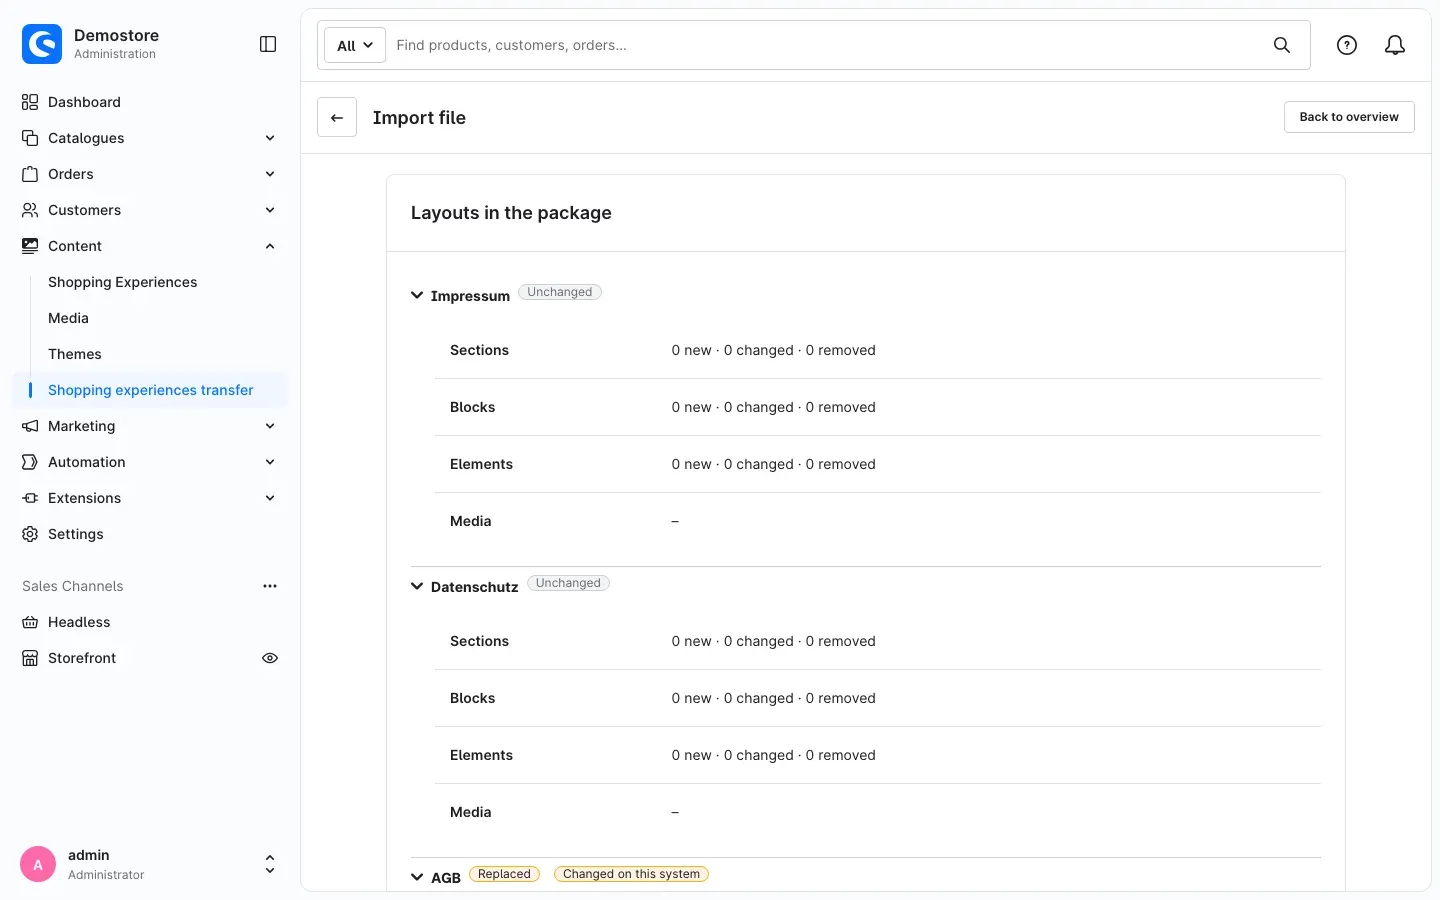This screenshot has width=1440, height=900.
Task: Click the Layouts in the package heading
Action: [x=511, y=213]
